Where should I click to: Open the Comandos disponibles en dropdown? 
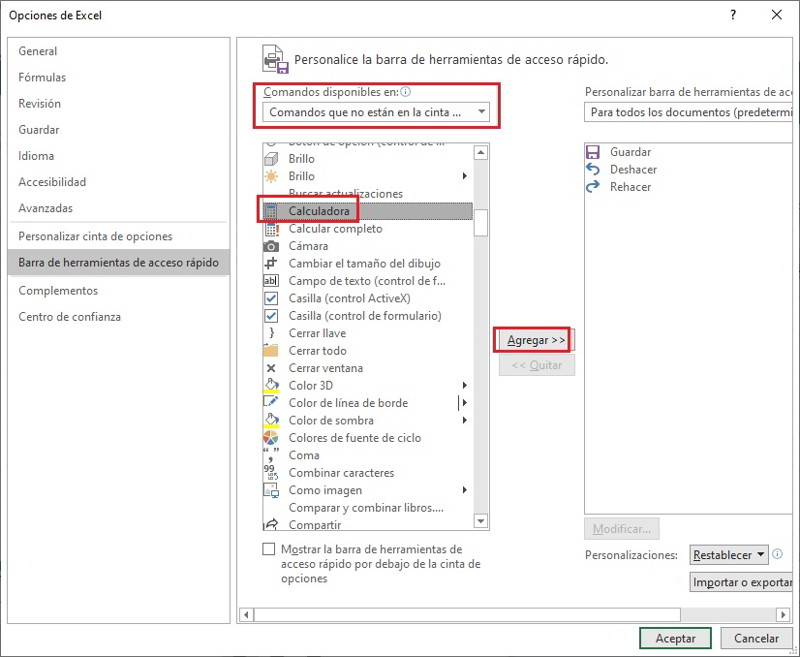click(376, 112)
